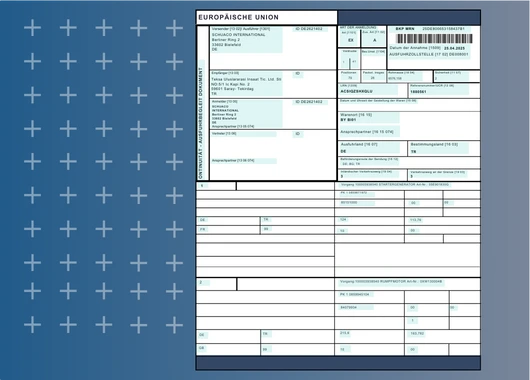The image size is (530, 380).
Task: Click the 'AUSFUHRZOLLSTELLE [17 02]' line
Action: 429,54
